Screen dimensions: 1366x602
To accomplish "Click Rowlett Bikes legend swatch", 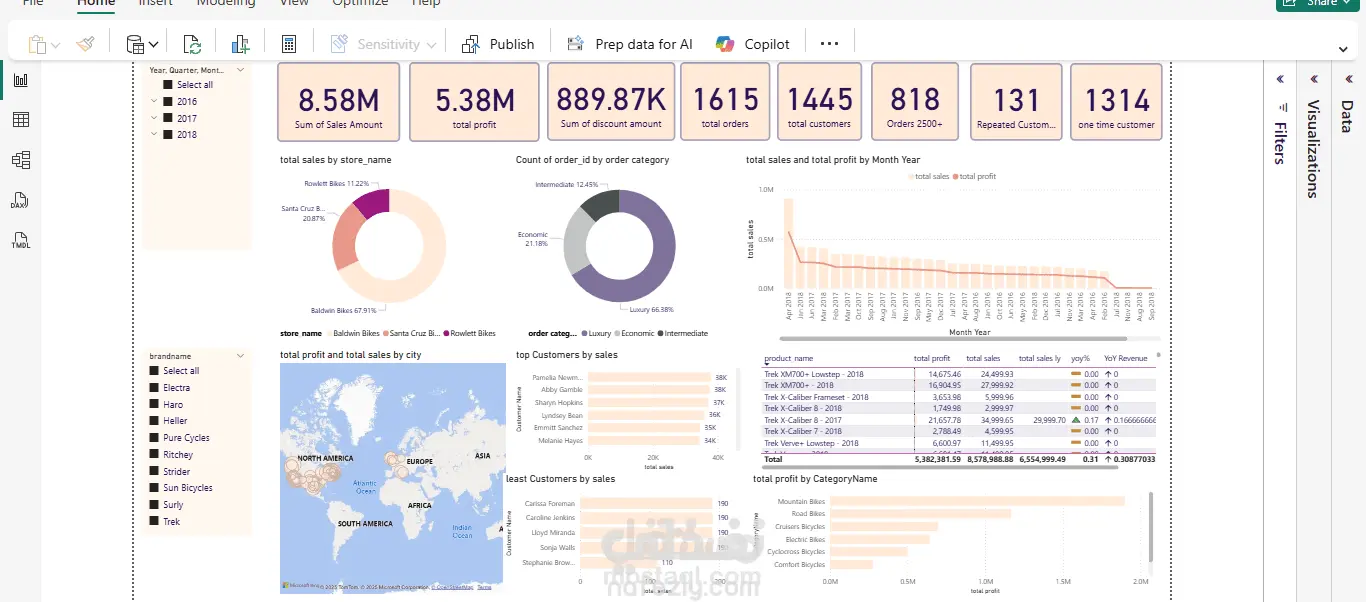I will [444, 333].
